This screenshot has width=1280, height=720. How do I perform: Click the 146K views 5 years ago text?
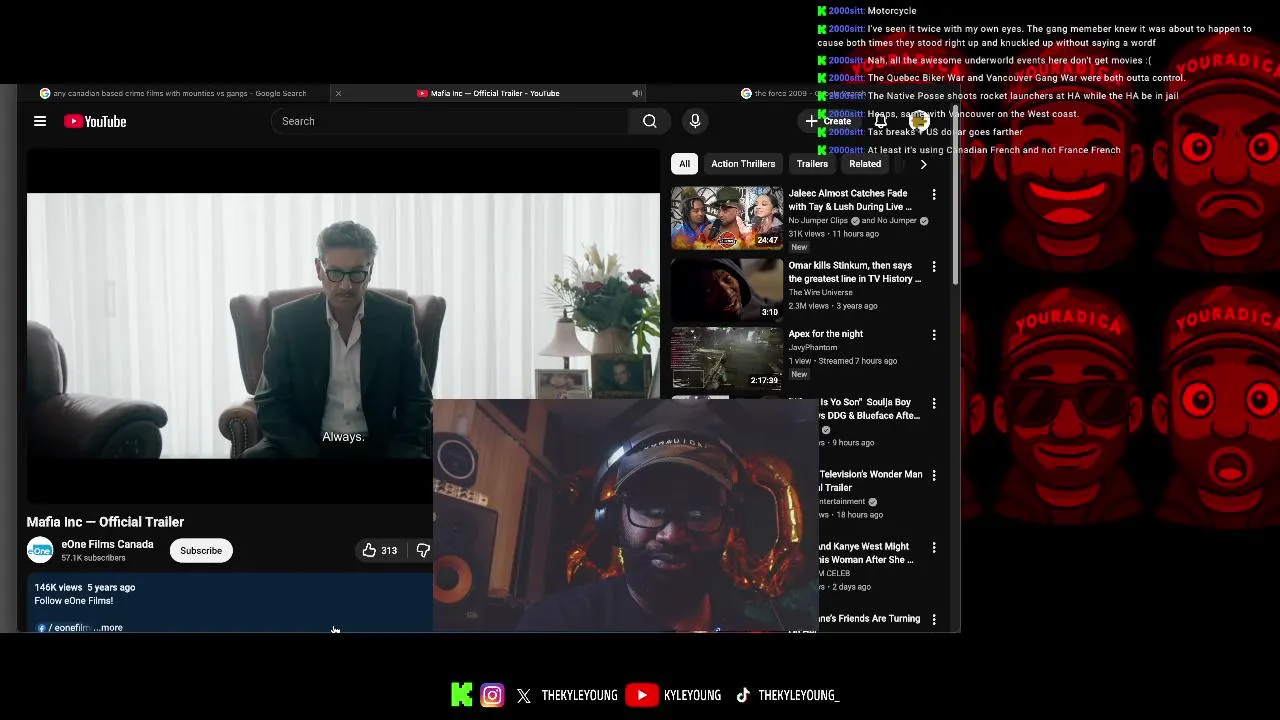tap(84, 587)
